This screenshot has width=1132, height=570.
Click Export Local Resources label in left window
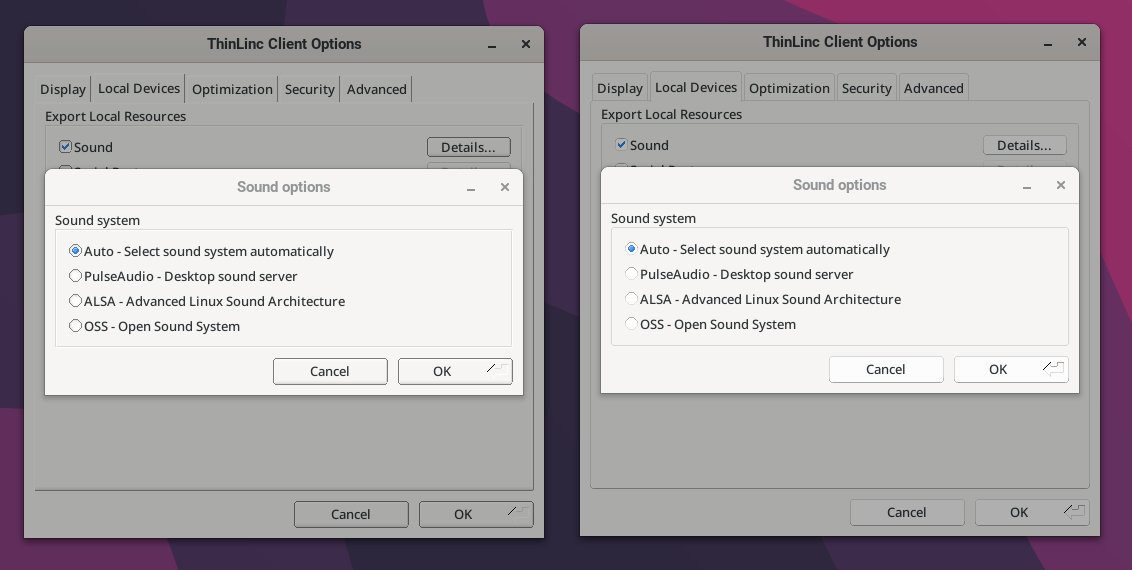pos(116,116)
